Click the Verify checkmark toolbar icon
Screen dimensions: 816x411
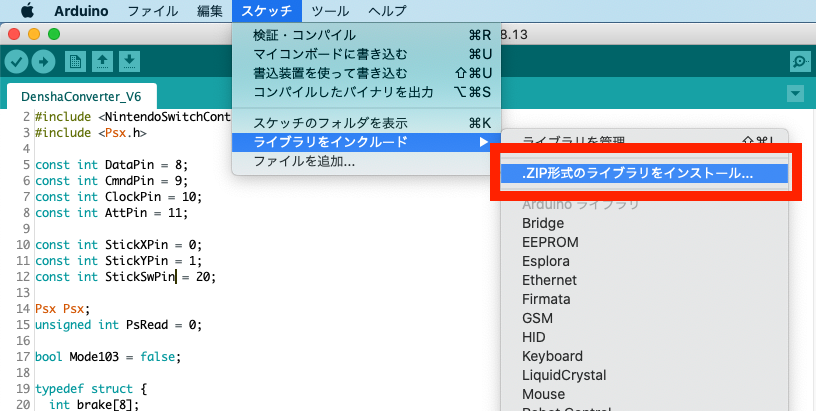pos(16,62)
